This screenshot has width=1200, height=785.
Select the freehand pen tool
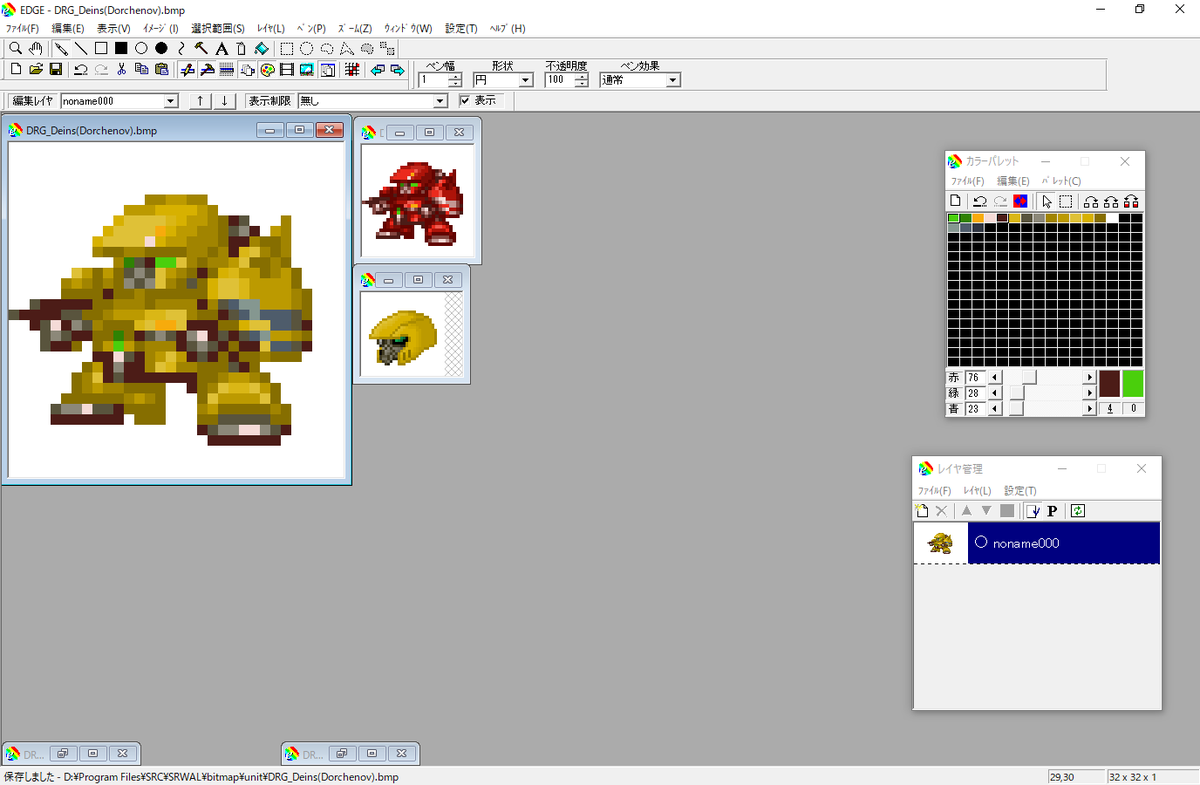(61, 48)
